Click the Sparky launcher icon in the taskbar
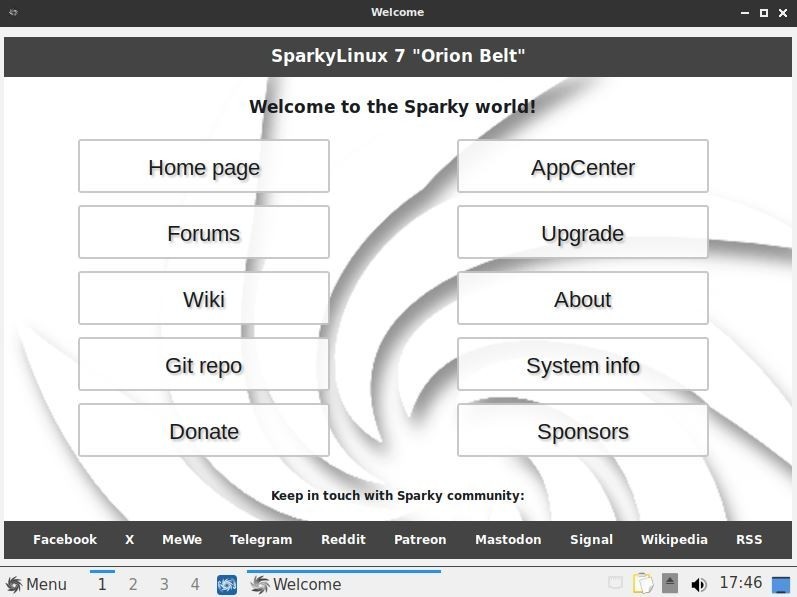797x597 pixels. 227,584
